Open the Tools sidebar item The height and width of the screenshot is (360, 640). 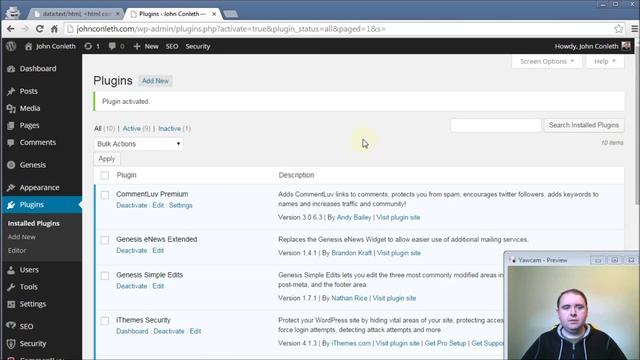coord(28,287)
